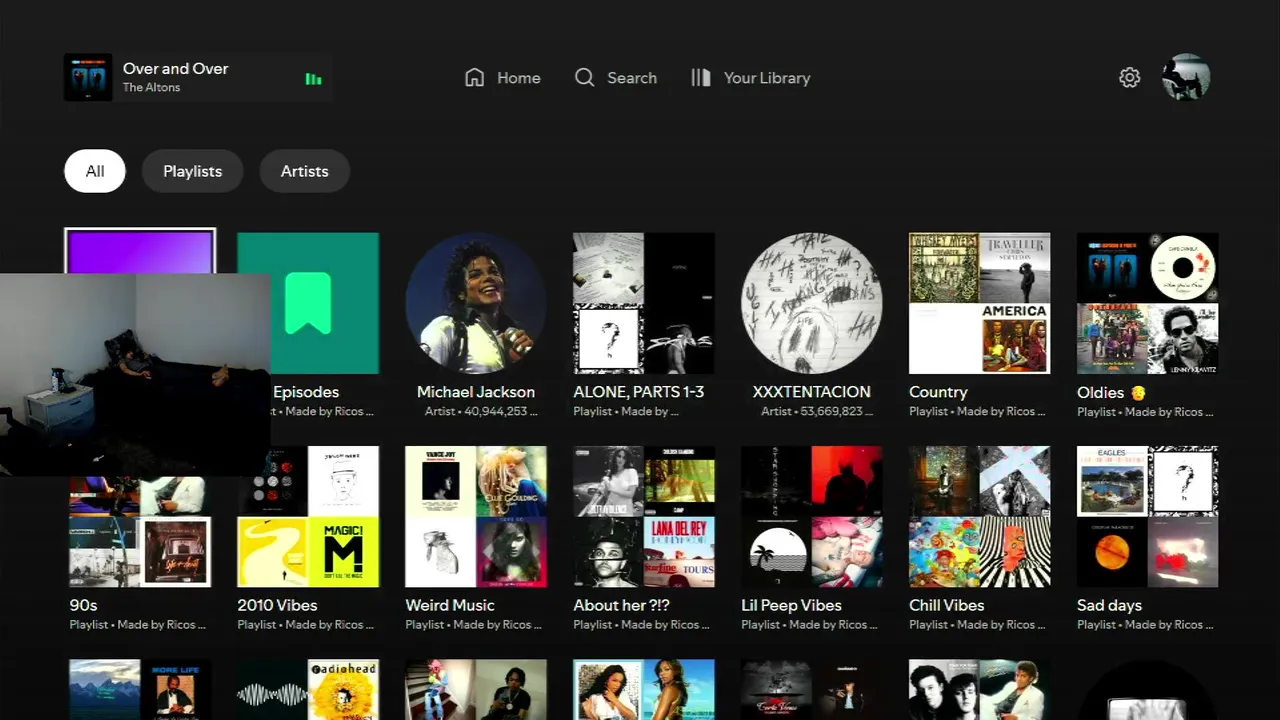Click the Your Library label

pos(767,78)
